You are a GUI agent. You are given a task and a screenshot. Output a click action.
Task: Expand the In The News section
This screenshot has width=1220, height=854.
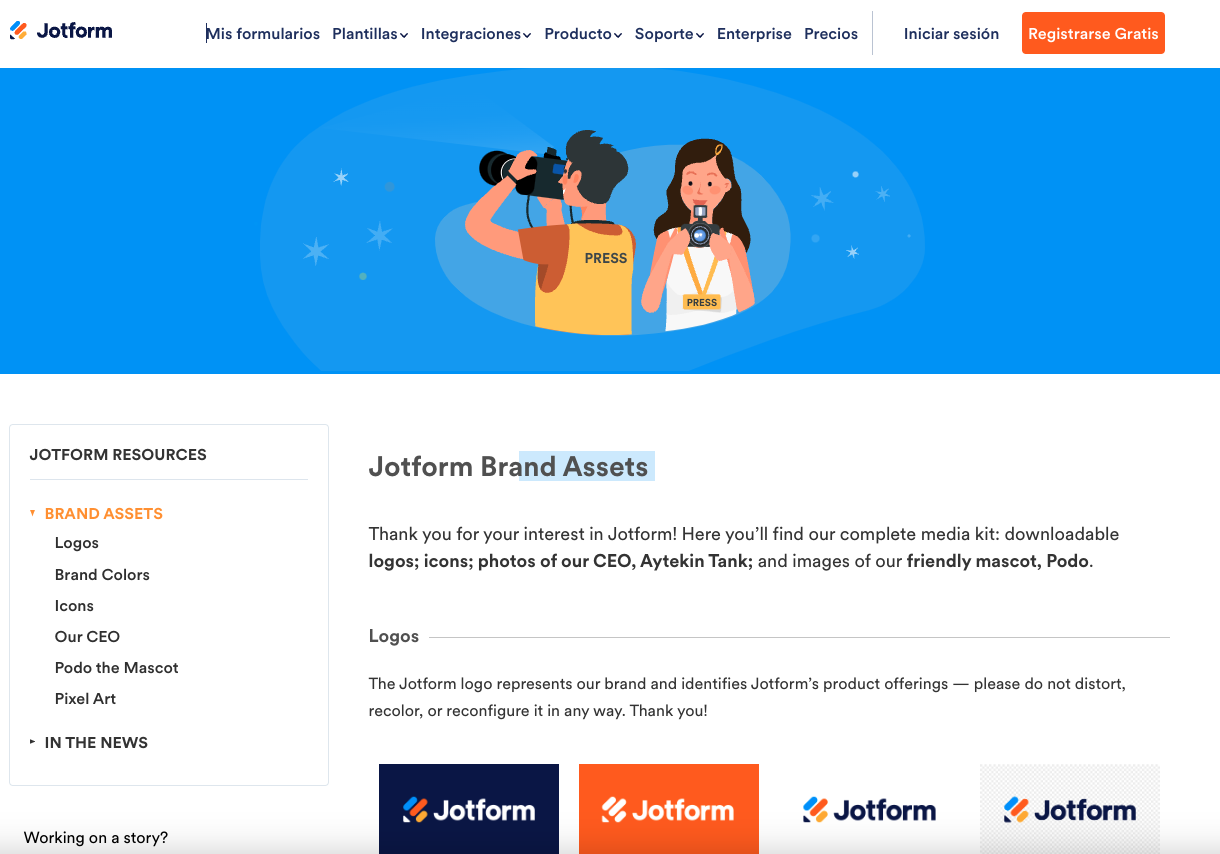coord(89,742)
